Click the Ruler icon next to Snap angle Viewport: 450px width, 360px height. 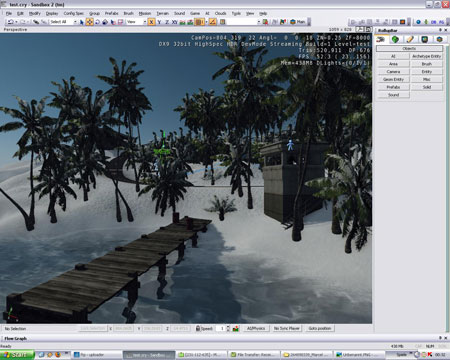pos(222,22)
